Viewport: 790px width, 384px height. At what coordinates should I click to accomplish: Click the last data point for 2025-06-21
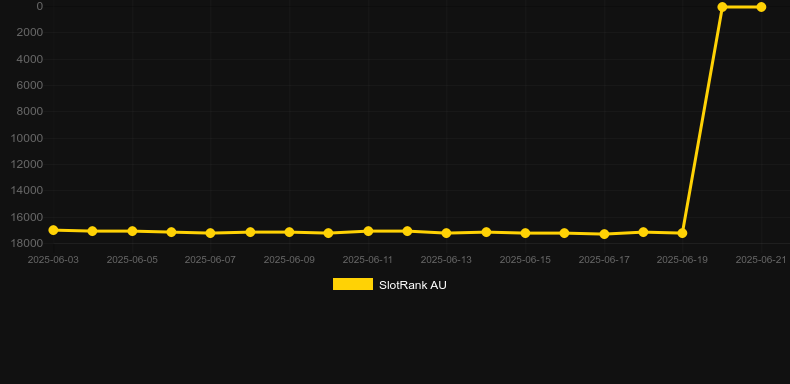click(x=761, y=7)
